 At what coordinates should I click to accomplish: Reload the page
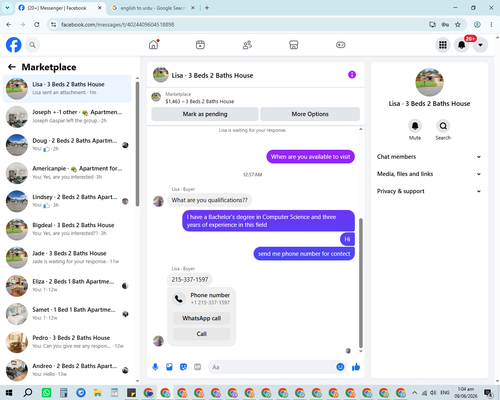tap(37, 24)
